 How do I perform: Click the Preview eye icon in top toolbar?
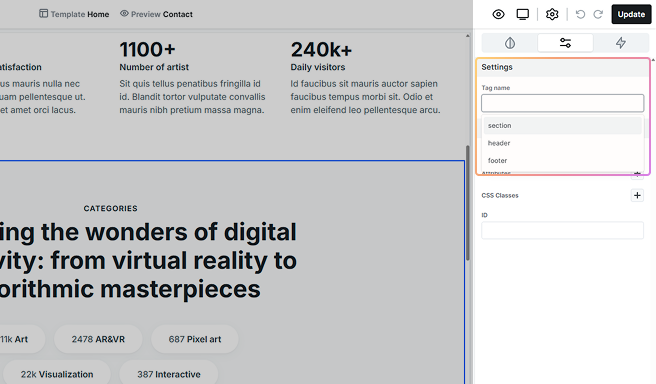click(498, 14)
